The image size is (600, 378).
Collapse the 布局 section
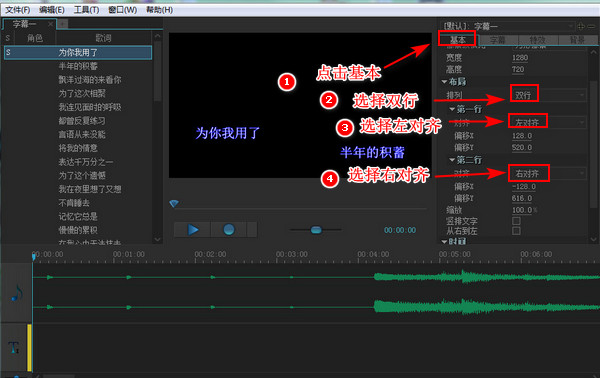444,81
